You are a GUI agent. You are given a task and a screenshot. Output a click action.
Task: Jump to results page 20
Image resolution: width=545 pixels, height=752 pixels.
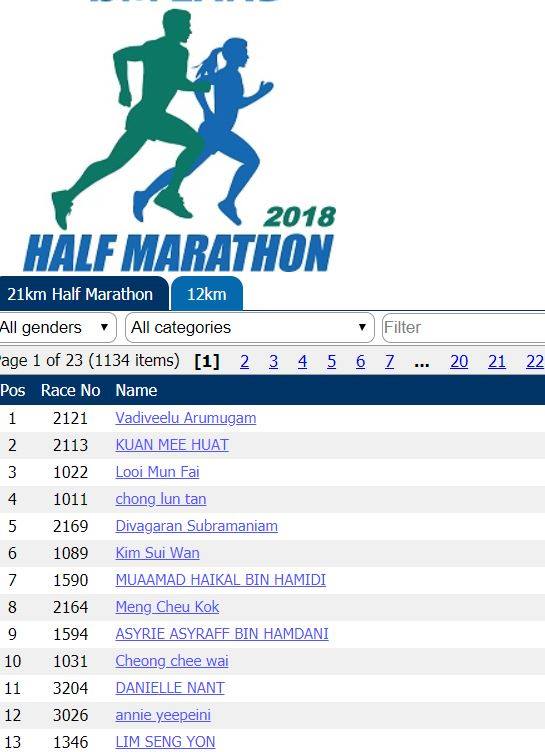(x=459, y=361)
